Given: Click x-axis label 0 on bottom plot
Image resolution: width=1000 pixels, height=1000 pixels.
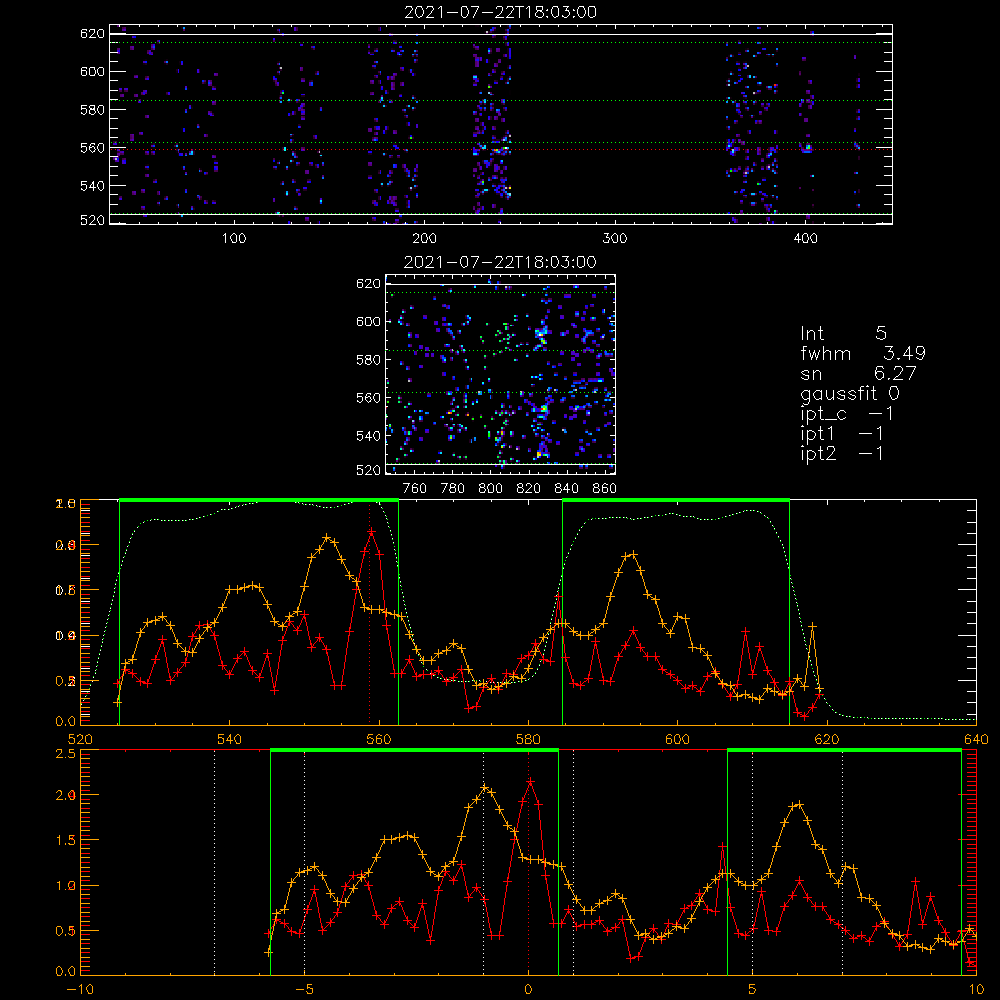Looking at the screenshot, I should 528,989.
